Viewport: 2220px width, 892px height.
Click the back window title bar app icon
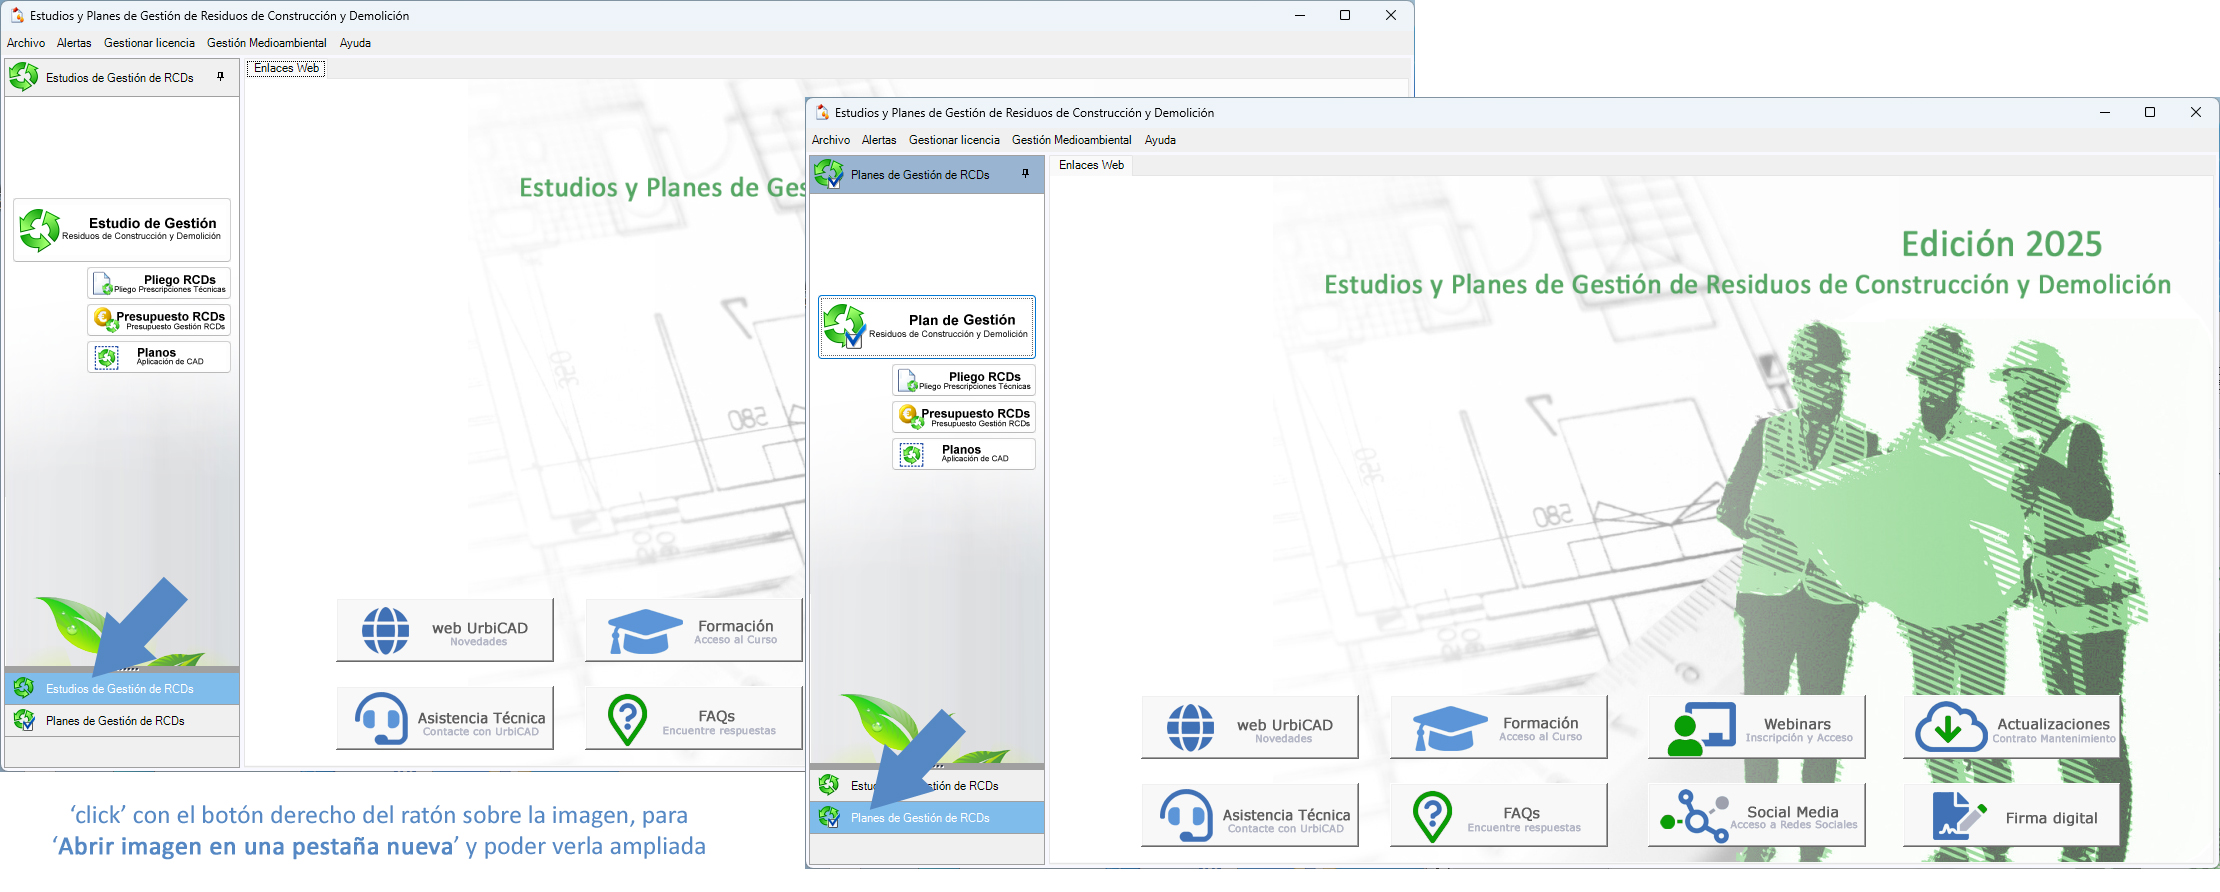click(x=17, y=16)
